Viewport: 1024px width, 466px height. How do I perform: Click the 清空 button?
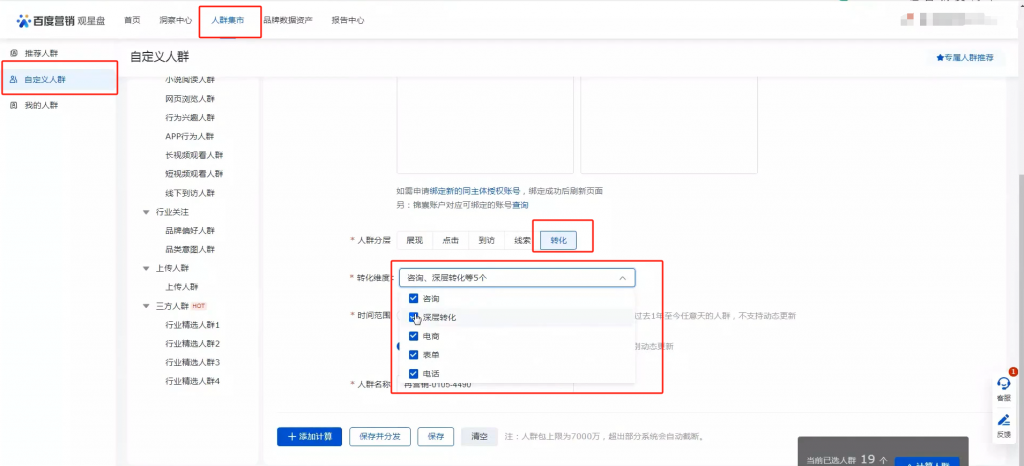tap(479, 437)
